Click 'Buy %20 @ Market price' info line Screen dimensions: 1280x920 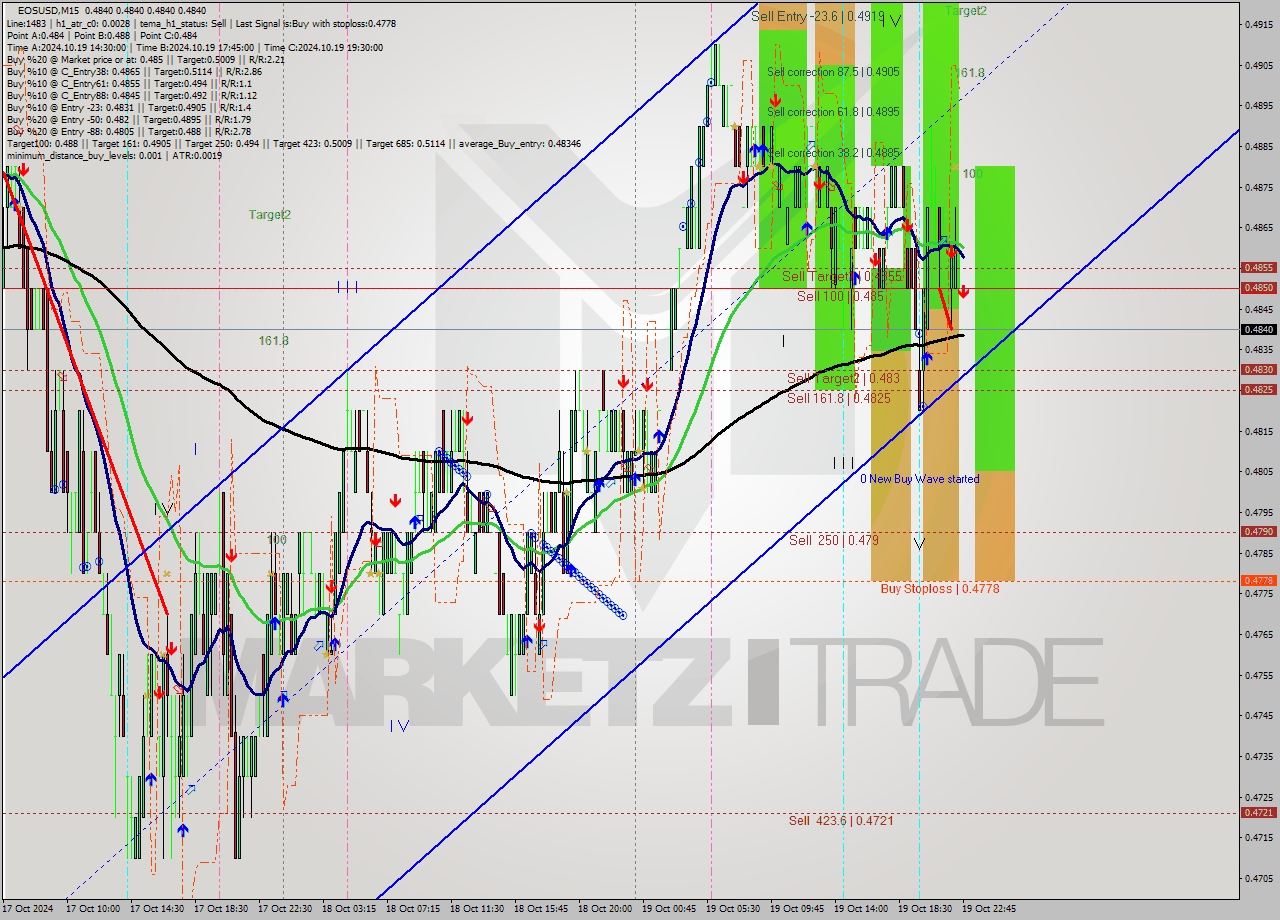click(x=145, y=59)
